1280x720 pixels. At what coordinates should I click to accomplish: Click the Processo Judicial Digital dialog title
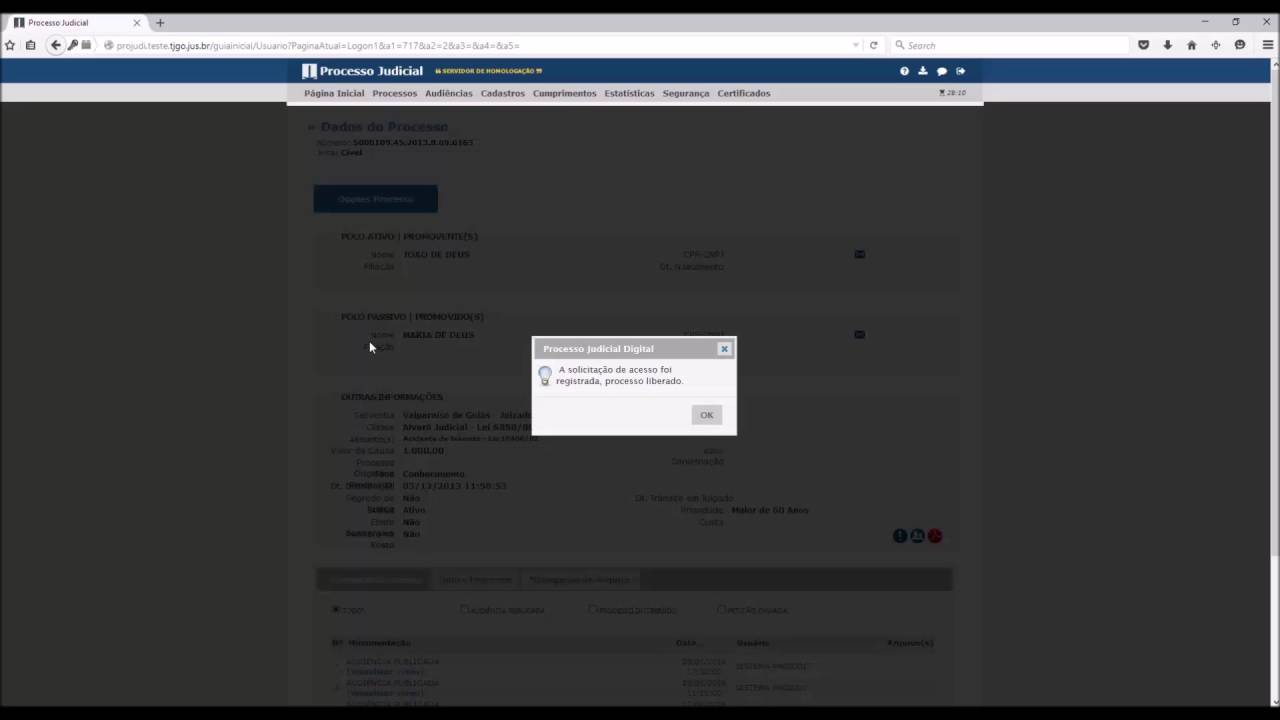pyautogui.click(x=598, y=349)
